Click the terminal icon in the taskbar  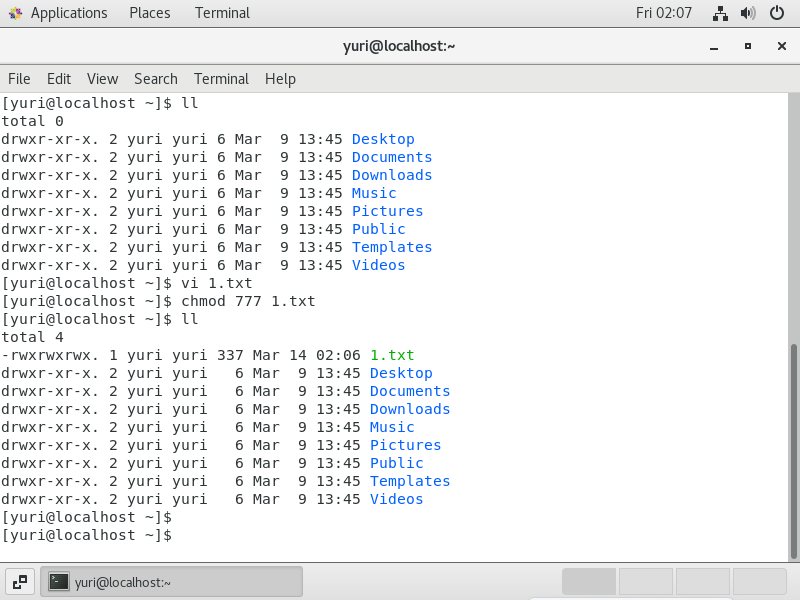tap(60, 581)
